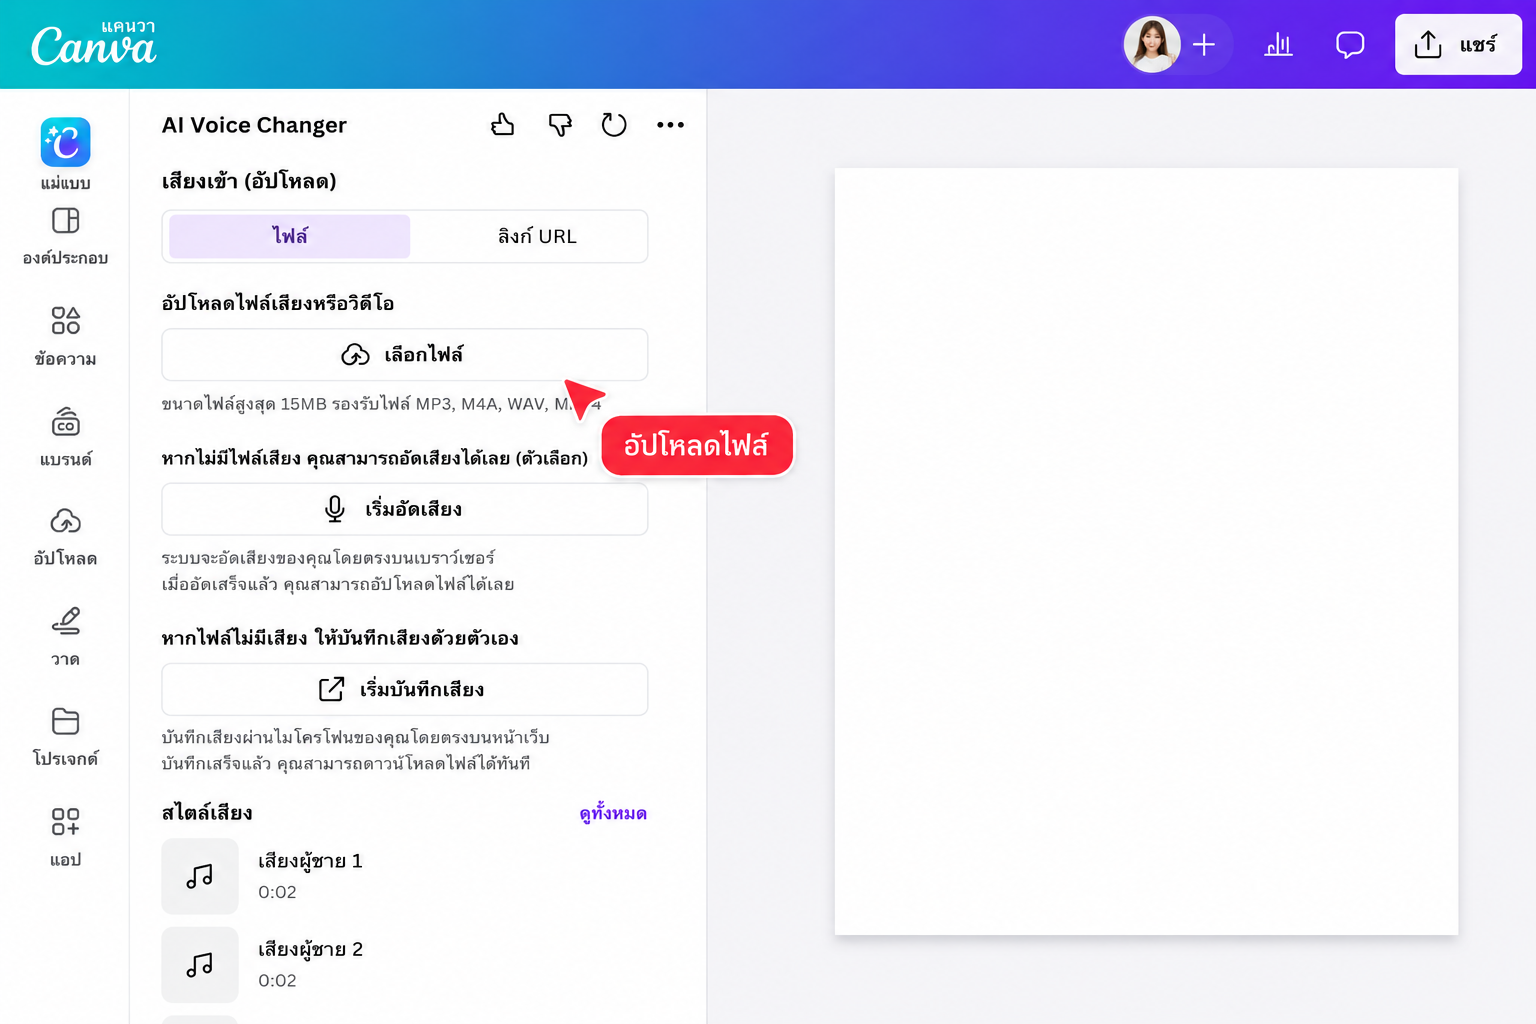The height and width of the screenshot is (1024, 1536).
Task: Open the Canva home logo
Action: point(93,44)
